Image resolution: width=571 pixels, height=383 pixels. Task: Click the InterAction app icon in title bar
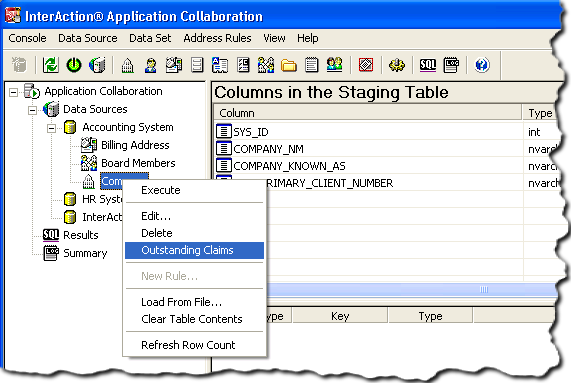(x=13, y=15)
